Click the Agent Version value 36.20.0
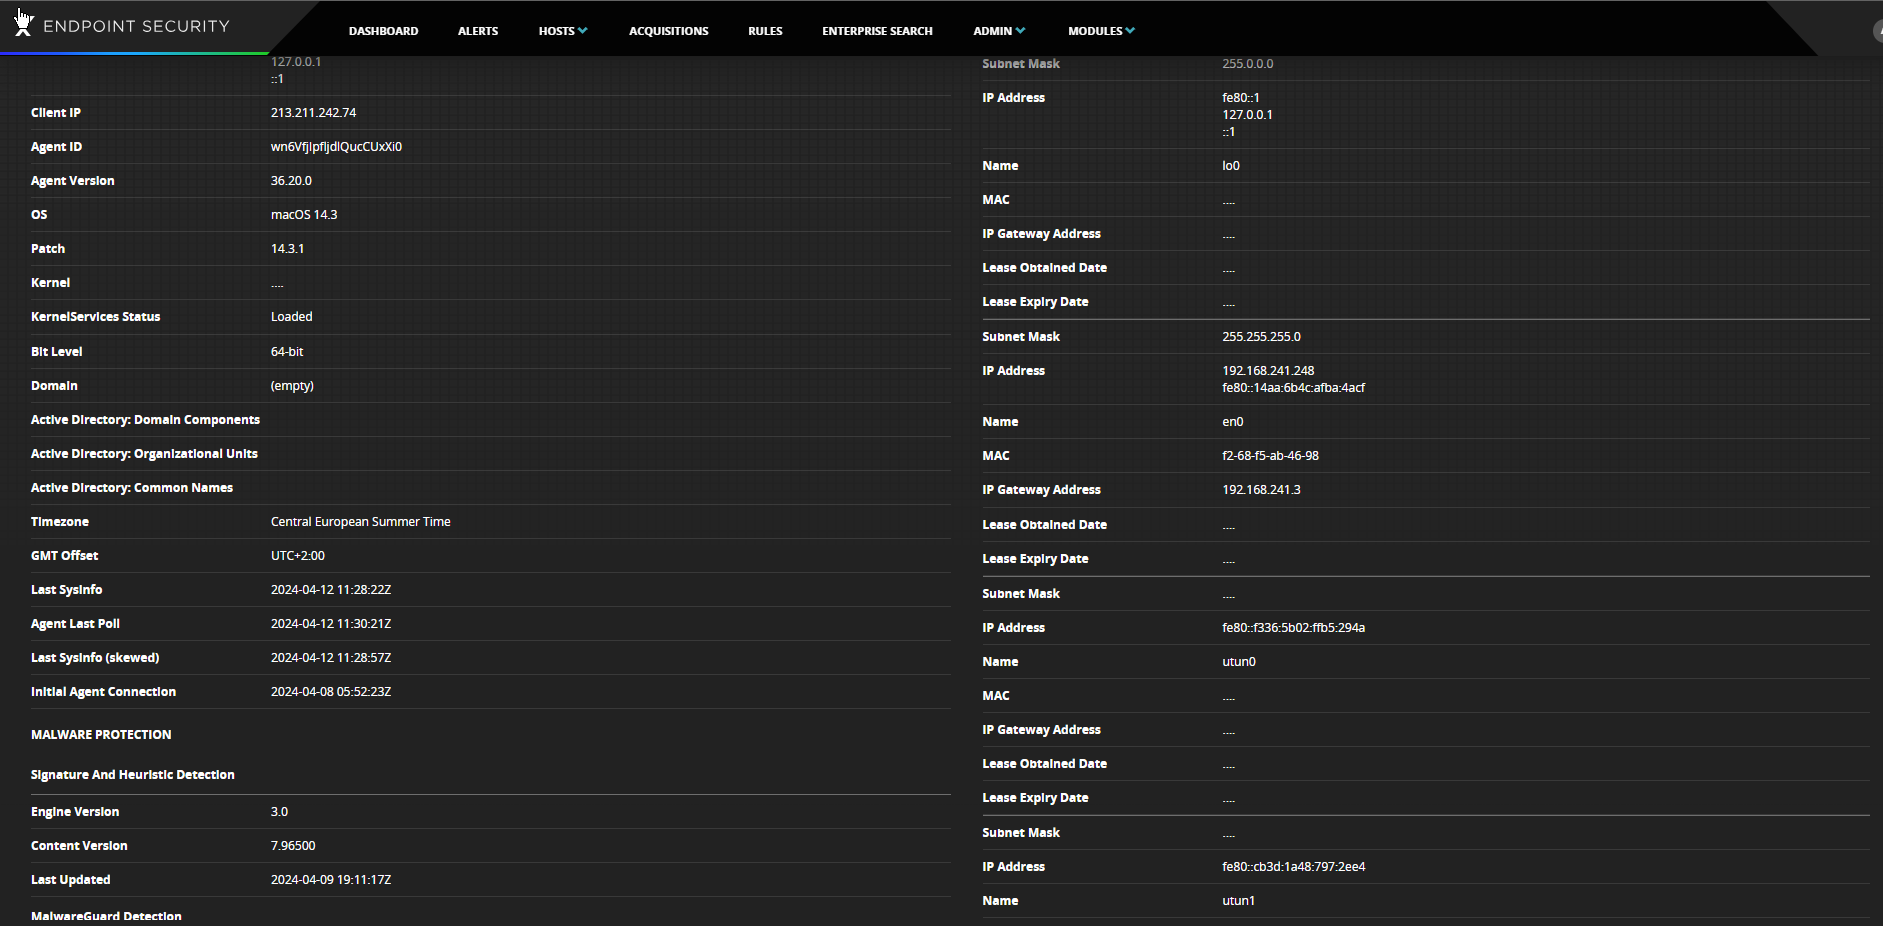Viewport: 1883px width, 926px height. tap(291, 181)
